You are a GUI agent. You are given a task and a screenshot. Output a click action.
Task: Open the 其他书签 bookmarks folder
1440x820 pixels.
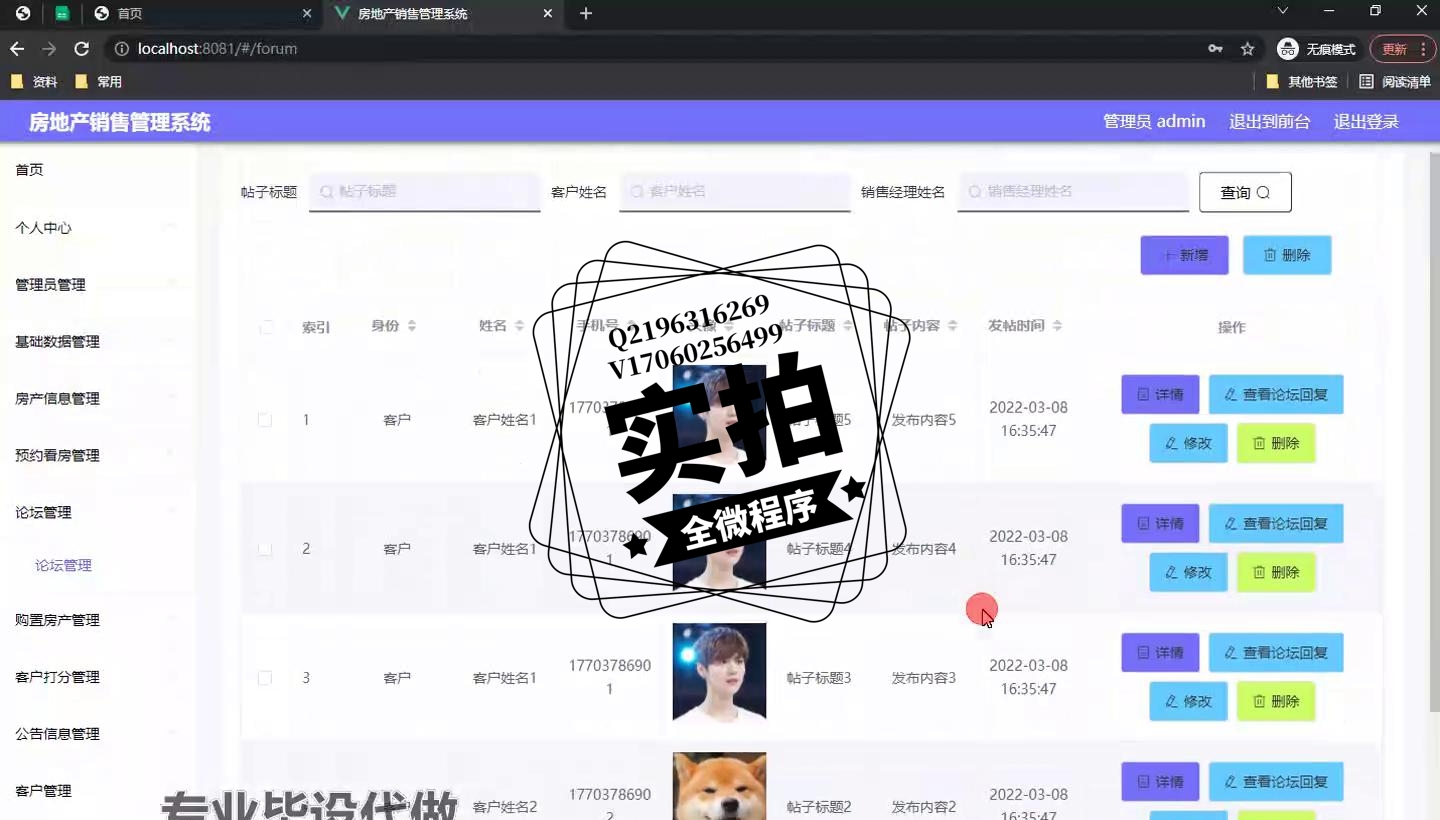pyautogui.click(x=1302, y=82)
